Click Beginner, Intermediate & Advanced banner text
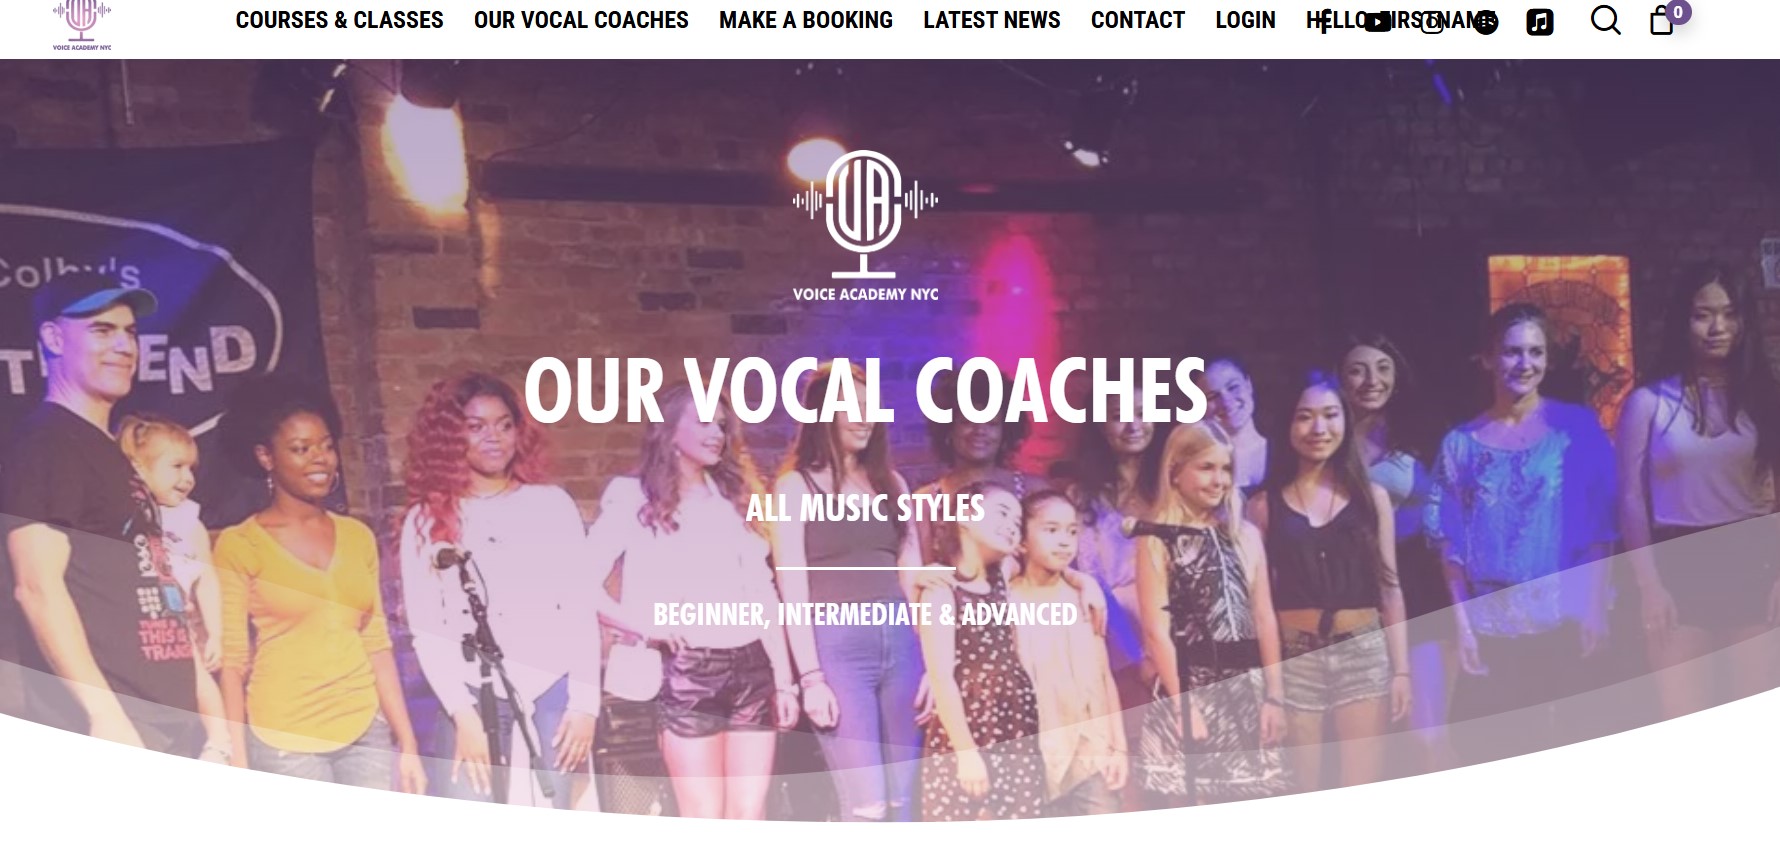This screenshot has height=850, width=1780. [866, 614]
